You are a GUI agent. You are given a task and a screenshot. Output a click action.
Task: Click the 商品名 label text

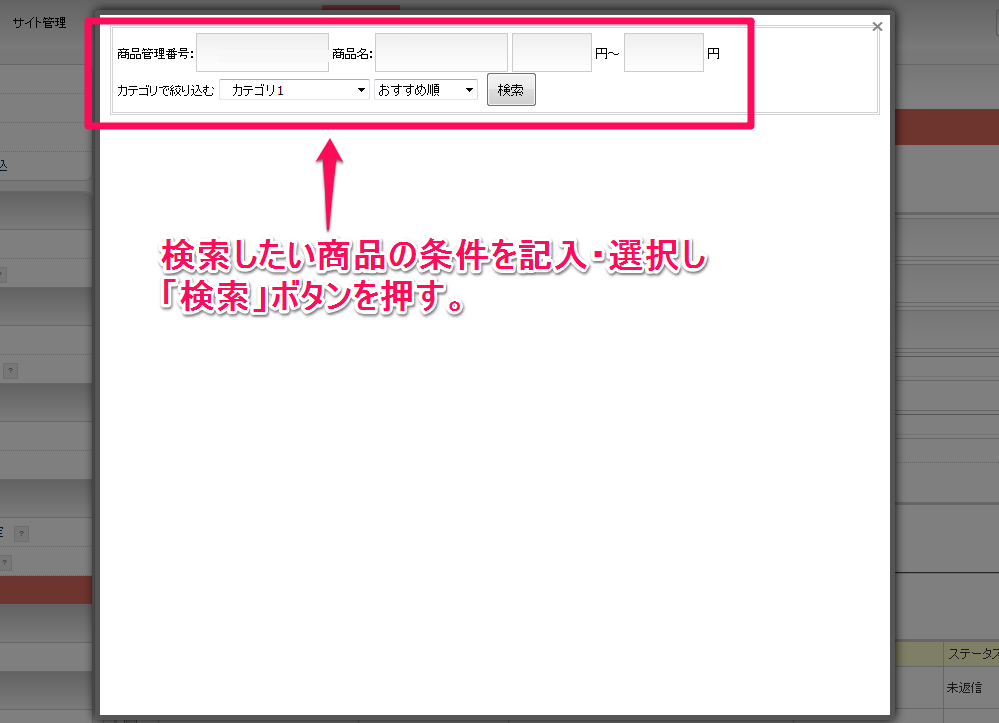pyautogui.click(x=351, y=54)
